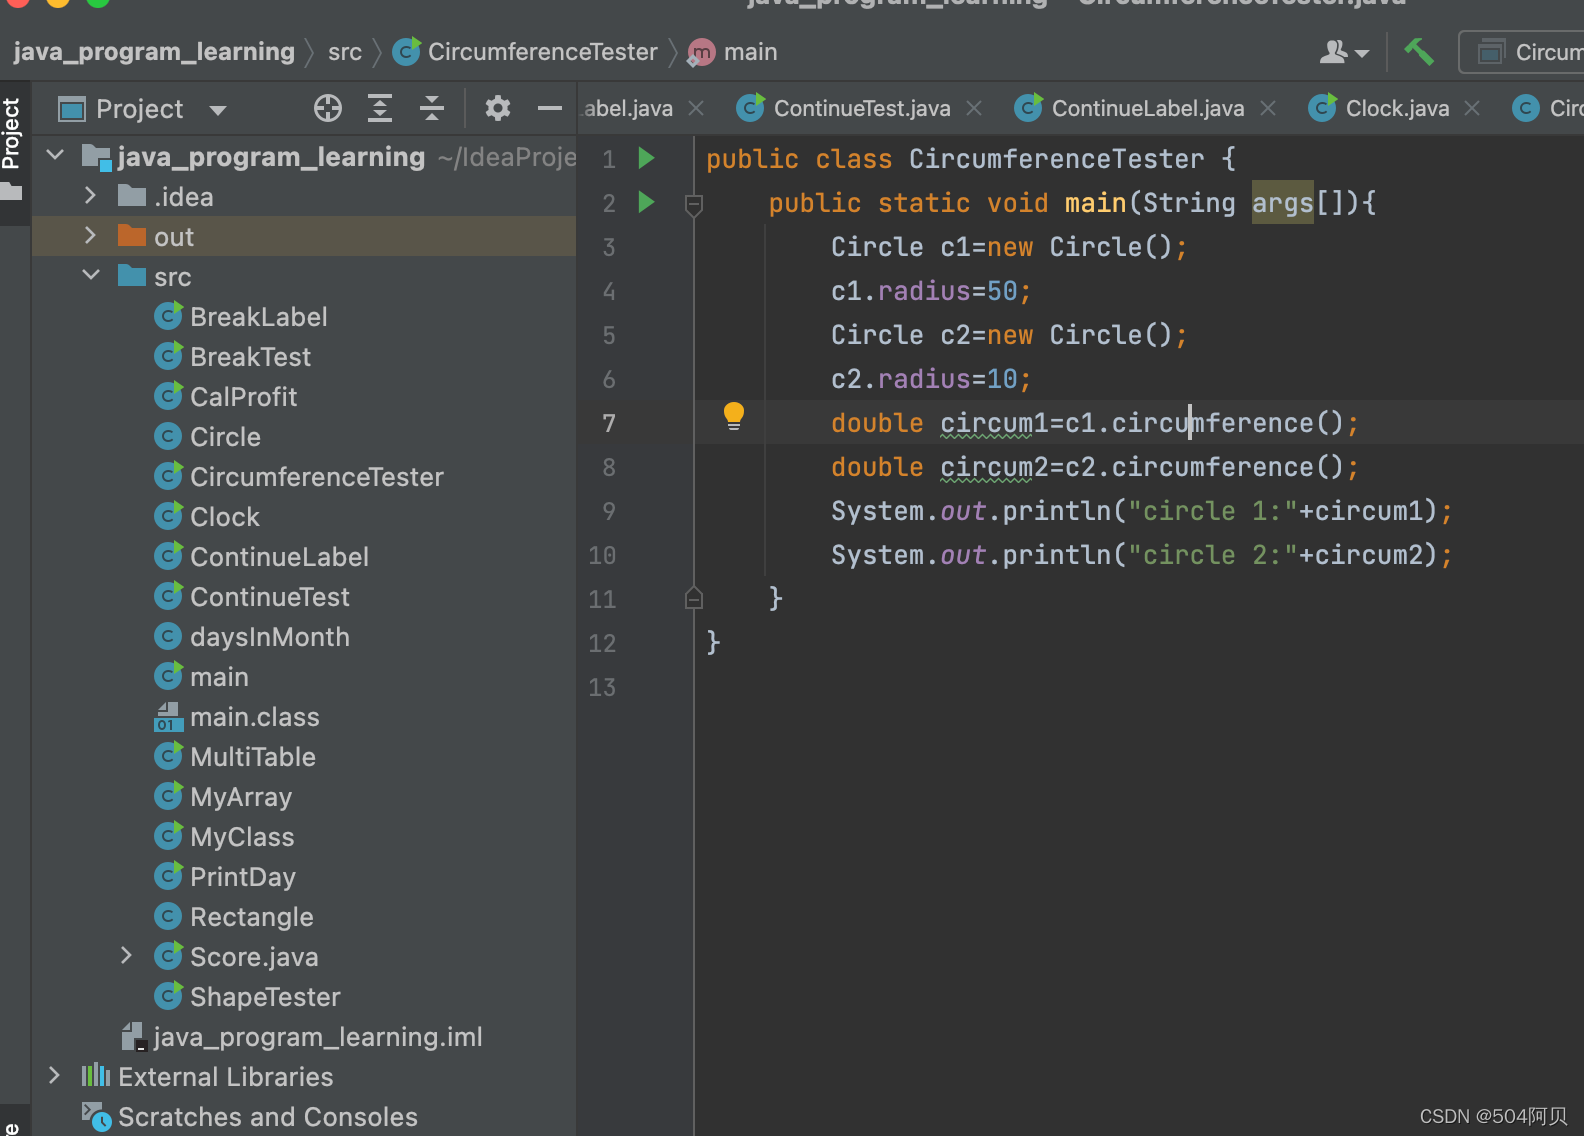Collapse the java_program_learning root node

[x=56, y=156]
